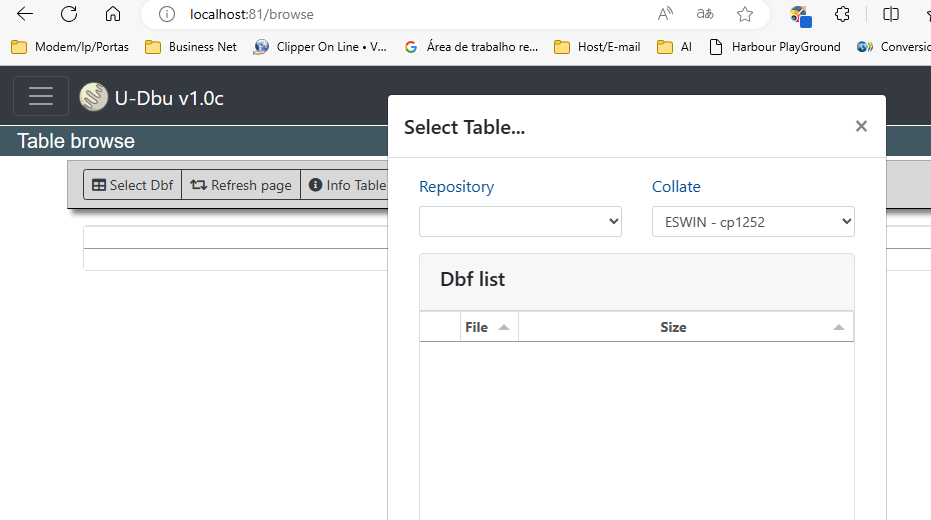This screenshot has width=931, height=520.
Task: Expand the Repository dropdown
Action: click(520, 222)
